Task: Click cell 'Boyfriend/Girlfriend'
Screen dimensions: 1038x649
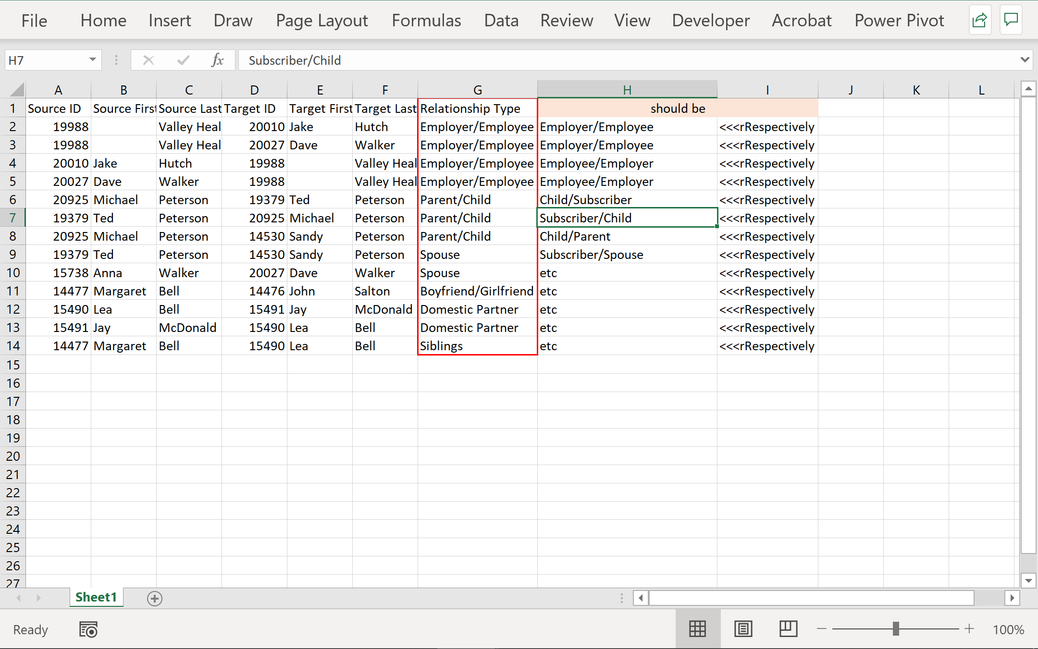Action: pyautogui.click(x=477, y=291)
